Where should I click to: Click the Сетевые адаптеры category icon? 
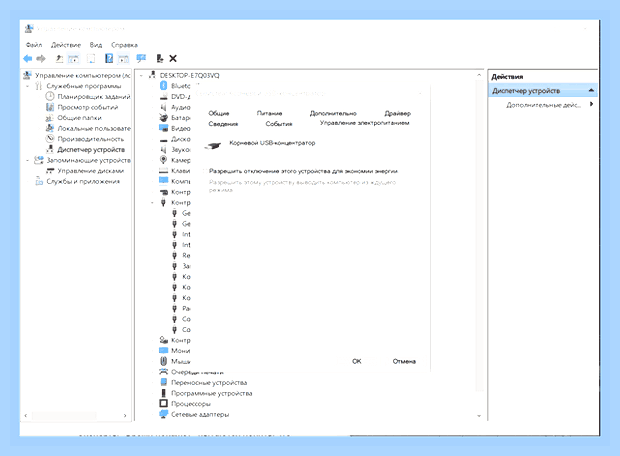pyautogui.click(x=163, y=414)
